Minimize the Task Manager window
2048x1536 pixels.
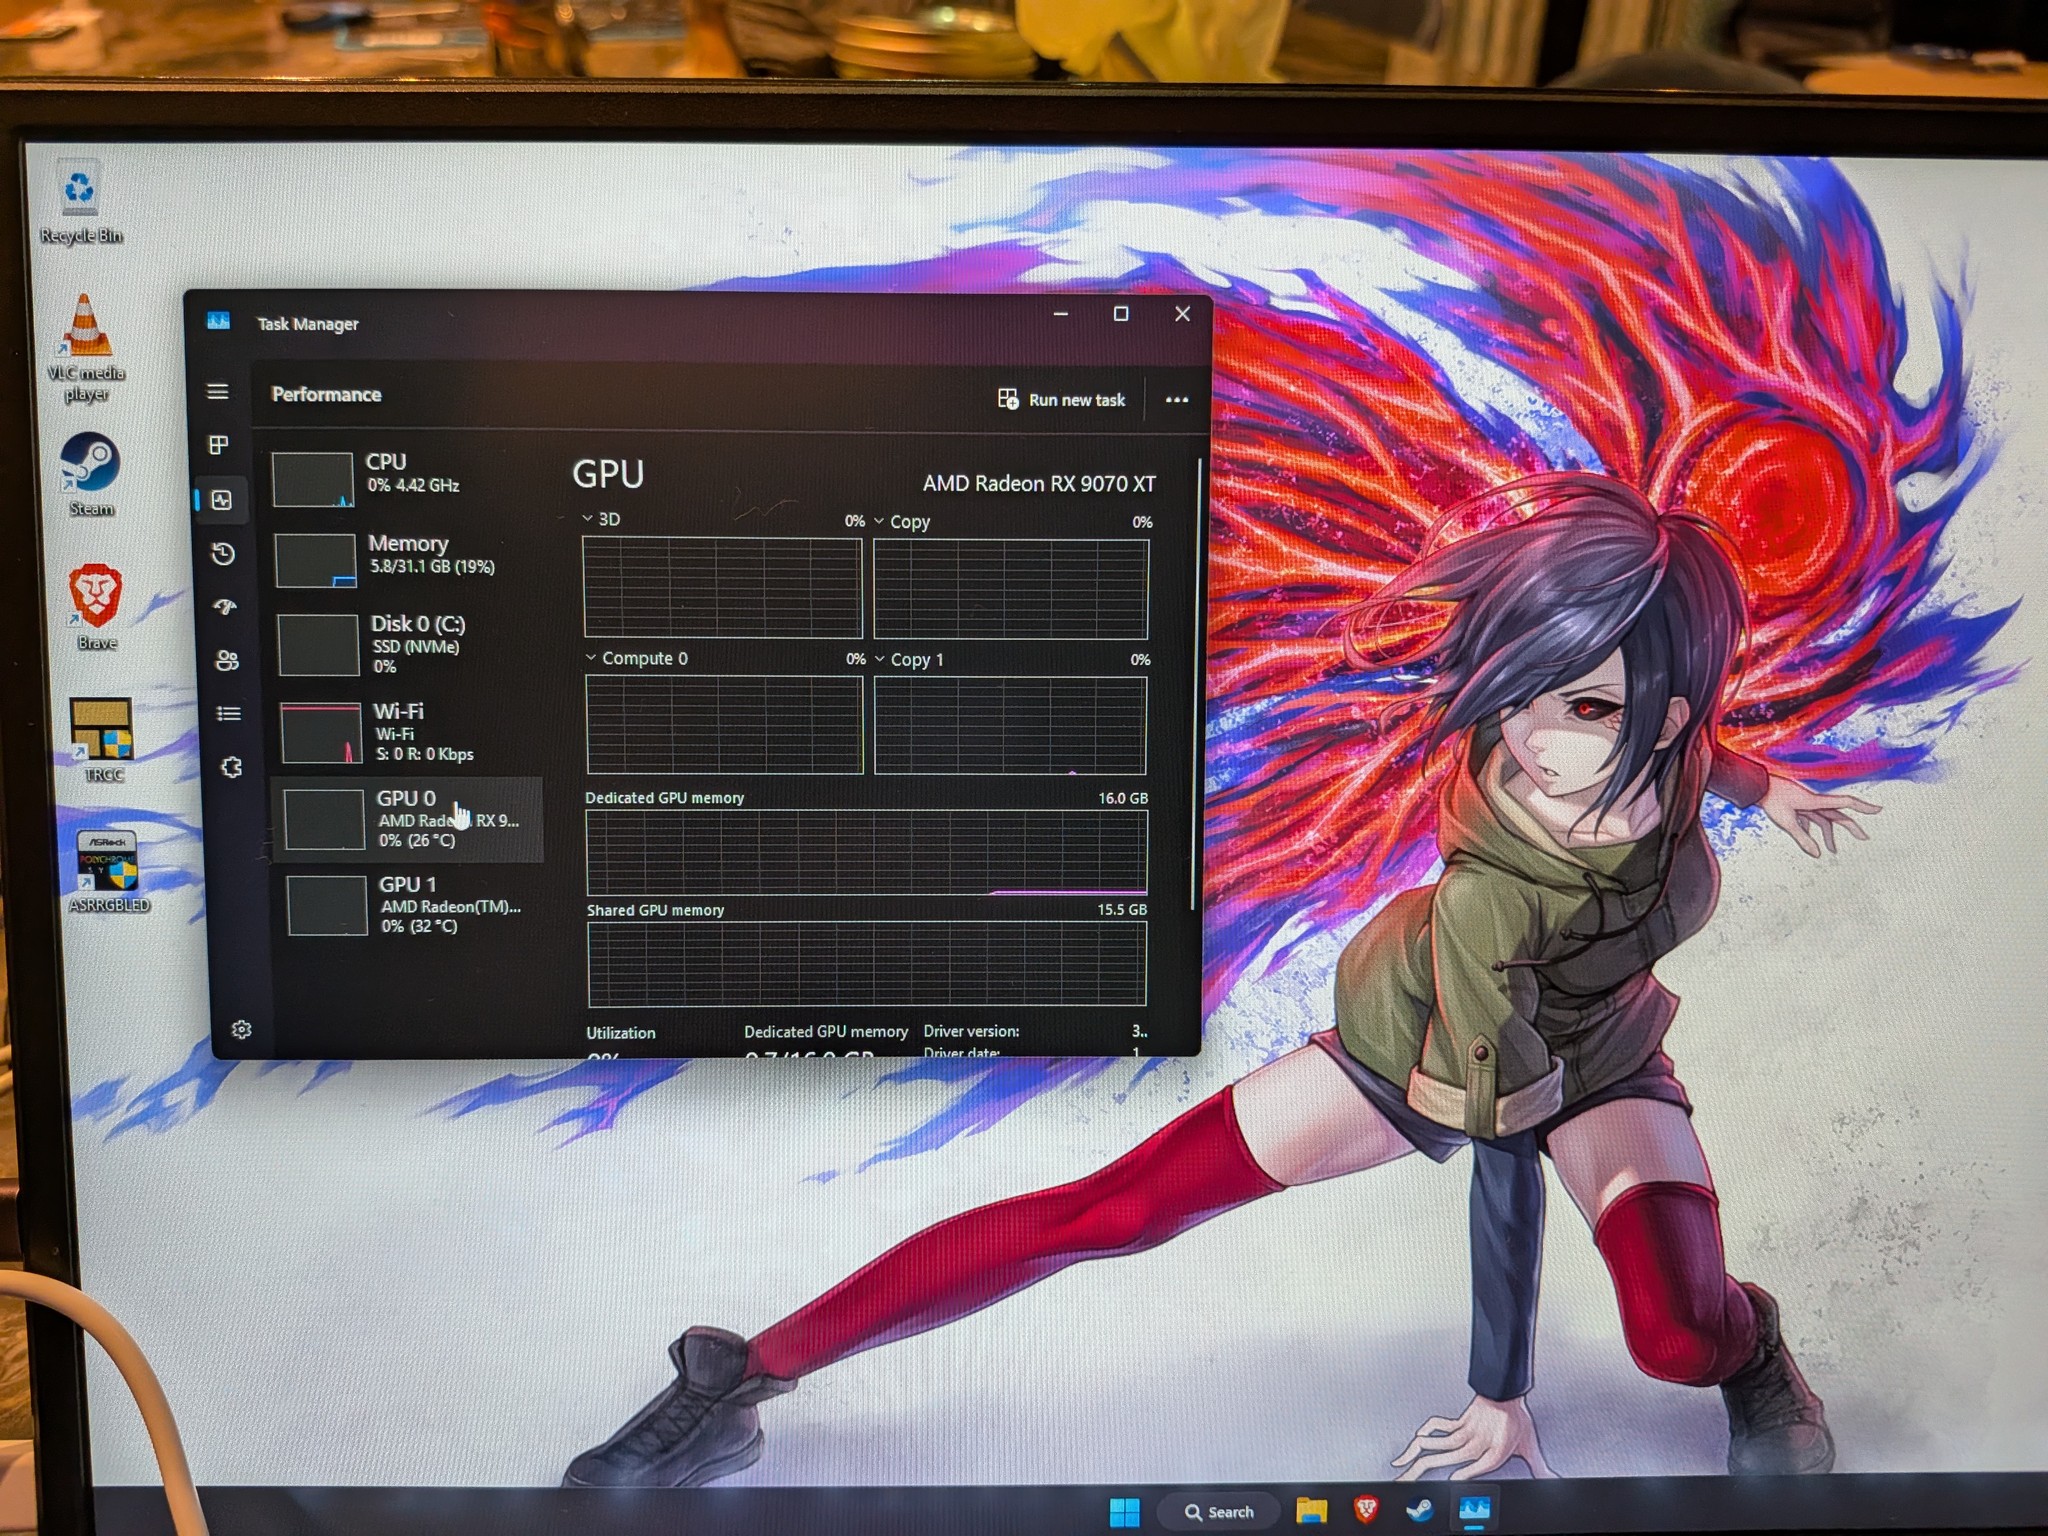1061,314
